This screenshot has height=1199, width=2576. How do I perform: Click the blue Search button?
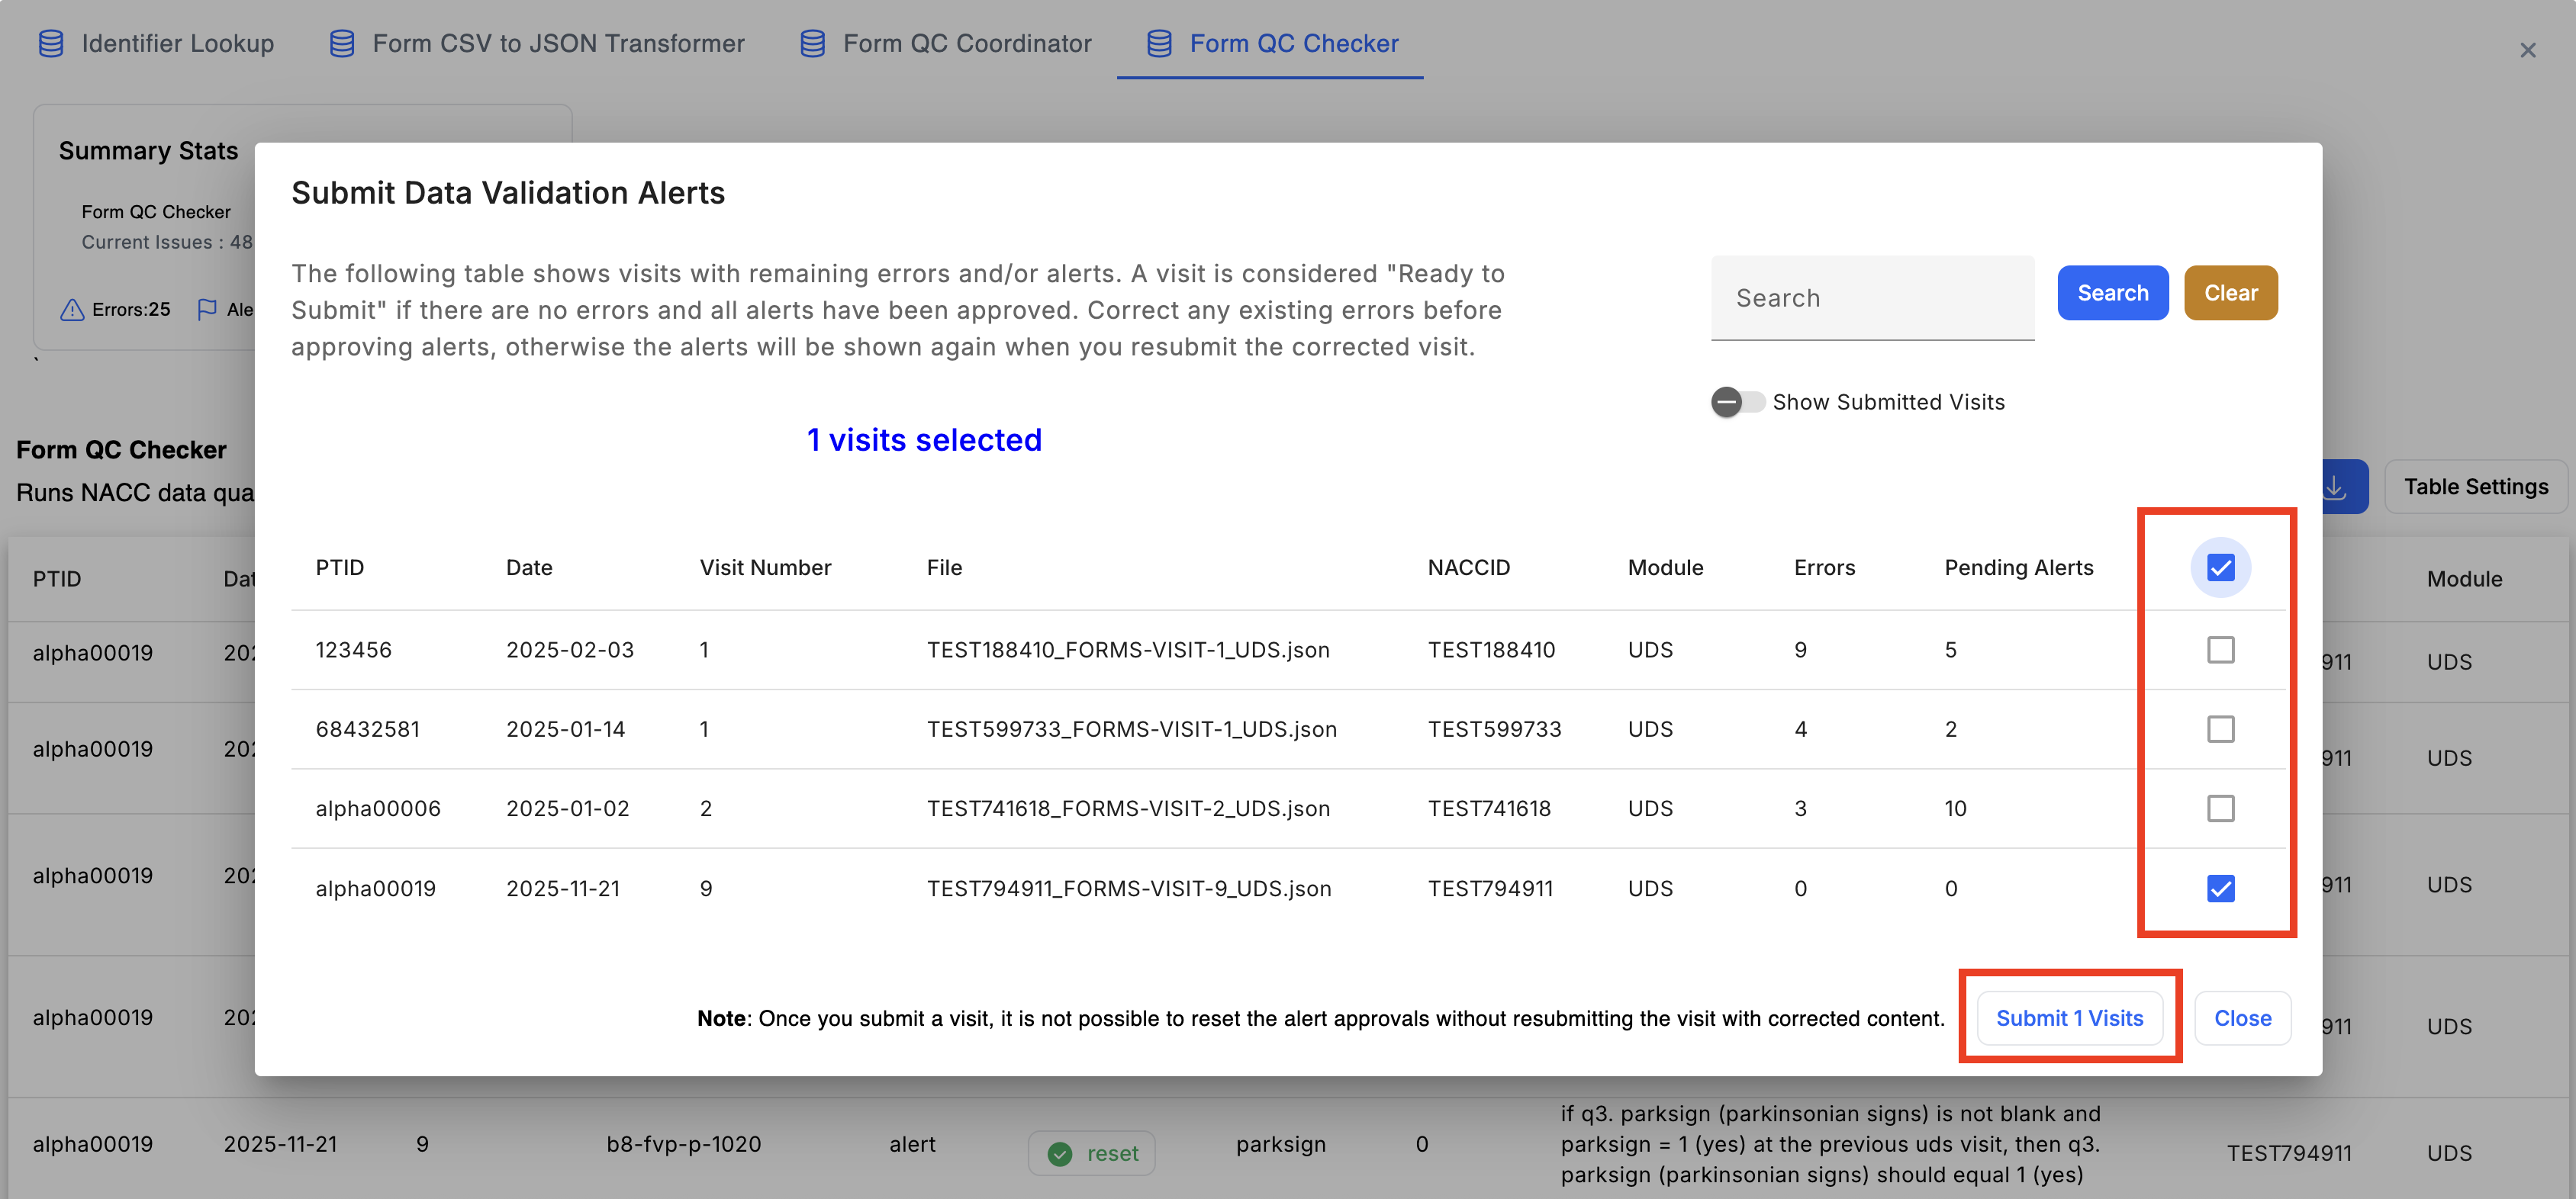[2113, 293]
